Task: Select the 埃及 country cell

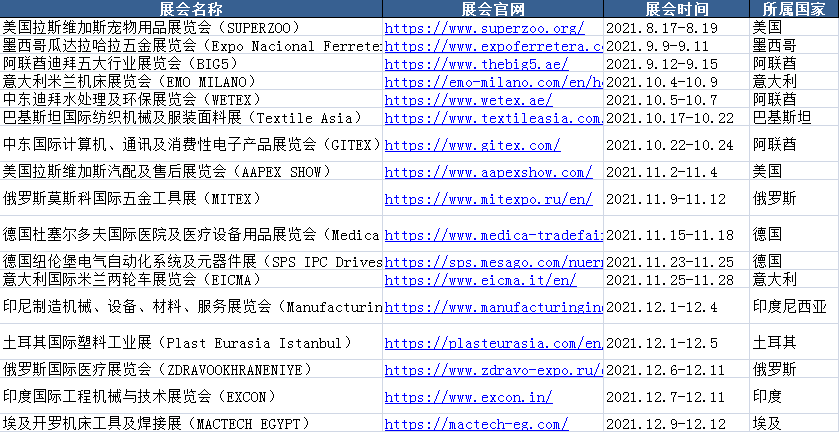Action: click(794, 423)
